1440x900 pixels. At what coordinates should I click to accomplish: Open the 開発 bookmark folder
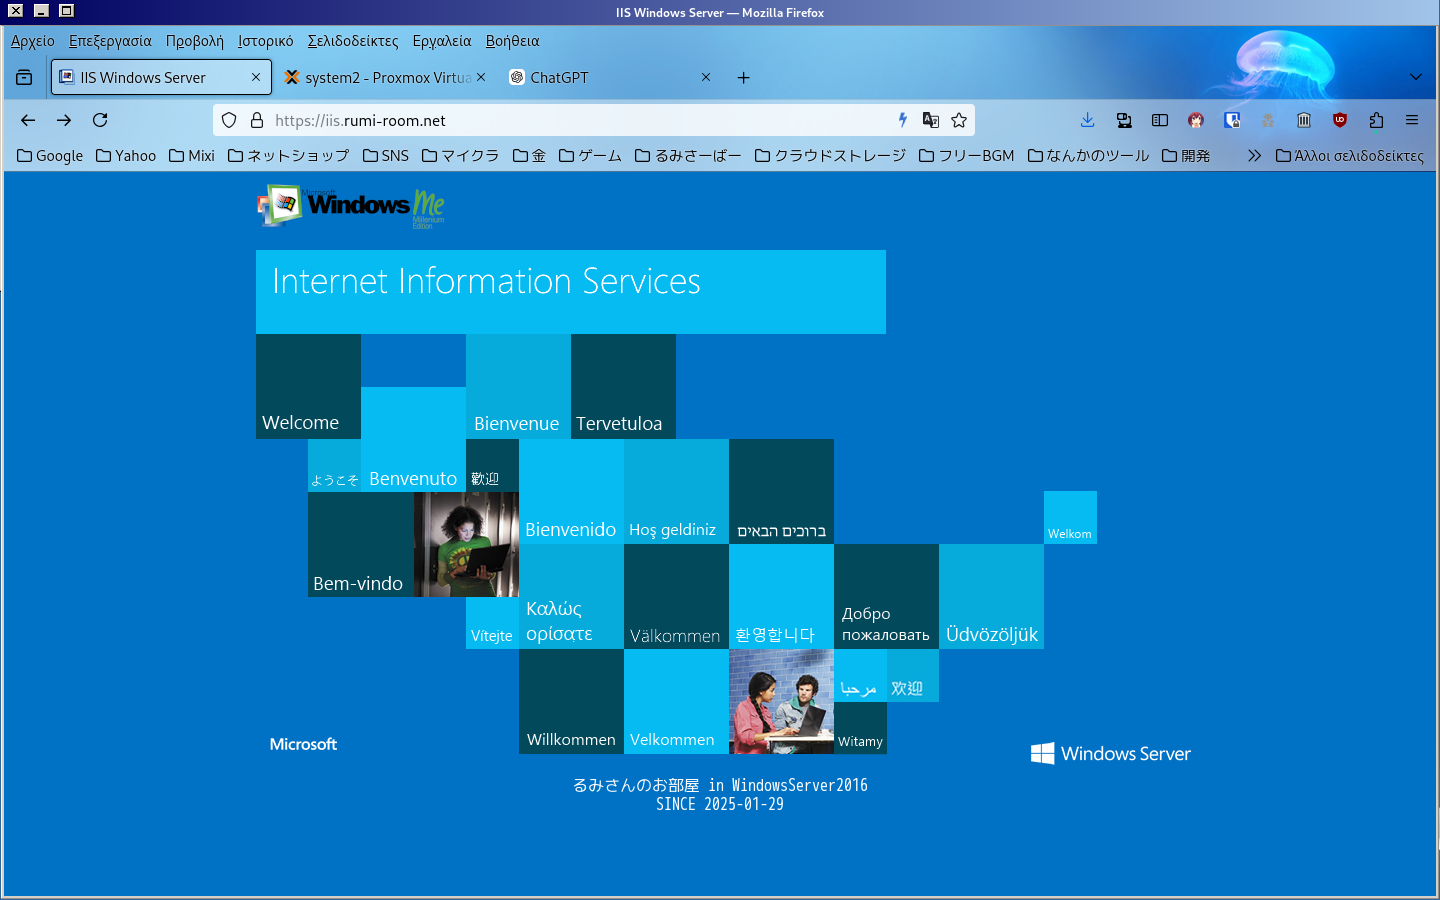pos(1186,155)
